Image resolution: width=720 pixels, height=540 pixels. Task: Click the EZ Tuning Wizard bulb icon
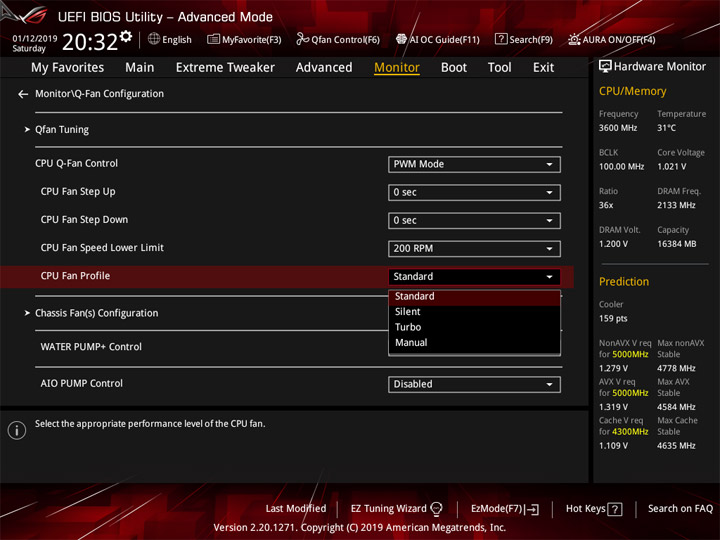pyautogui.click(x=437, y=509)
